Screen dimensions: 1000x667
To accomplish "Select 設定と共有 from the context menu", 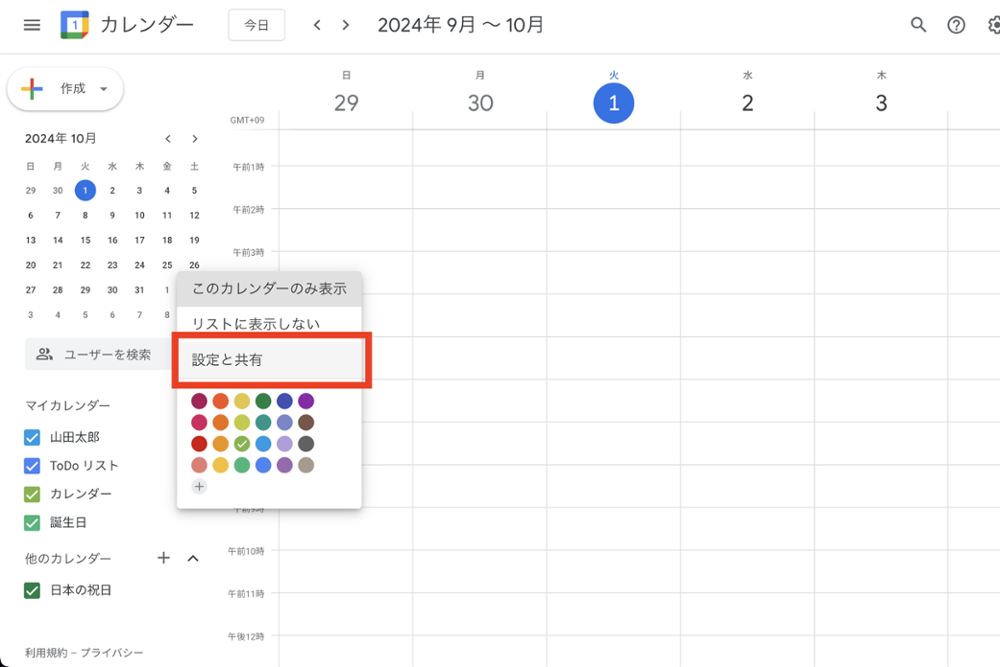I will click(270, 360).
